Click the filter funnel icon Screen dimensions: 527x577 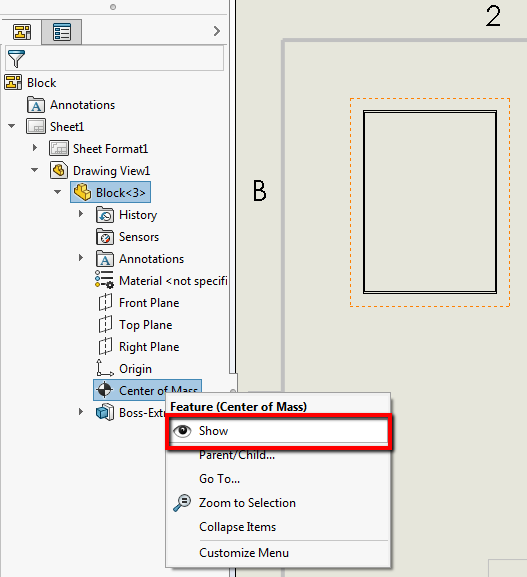(16, 59)
